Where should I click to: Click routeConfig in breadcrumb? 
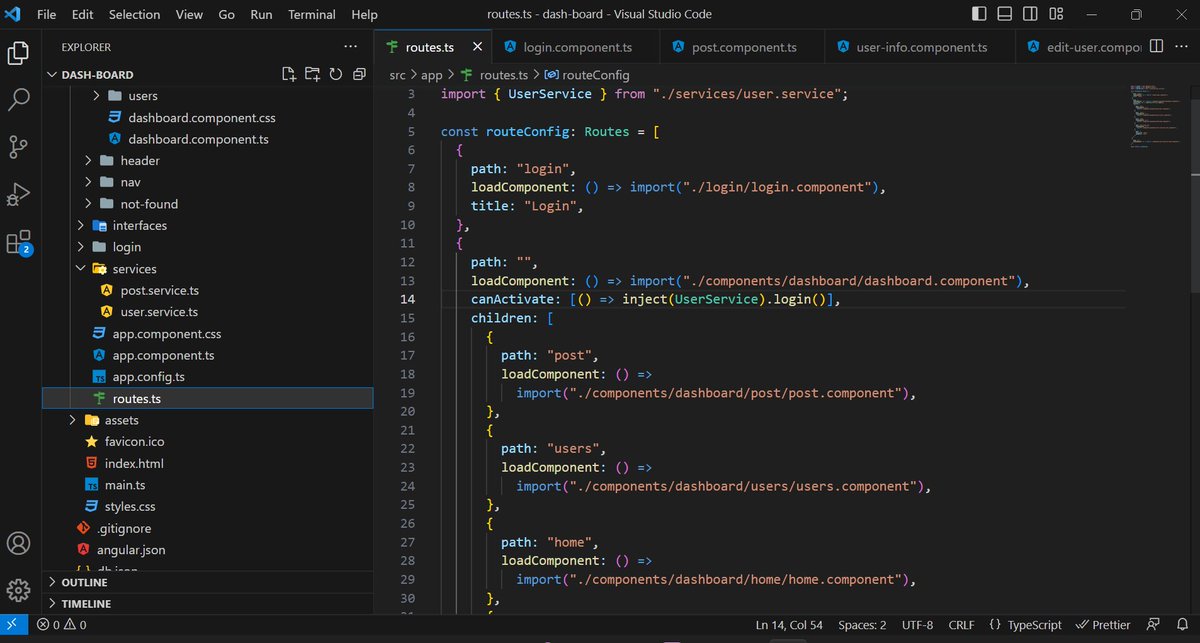587,75
